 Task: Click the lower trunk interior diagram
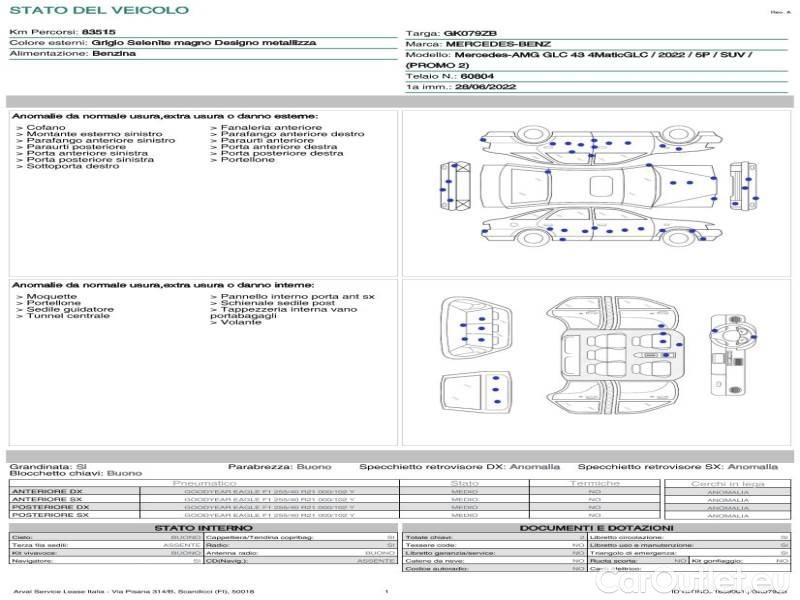[476, 393]
